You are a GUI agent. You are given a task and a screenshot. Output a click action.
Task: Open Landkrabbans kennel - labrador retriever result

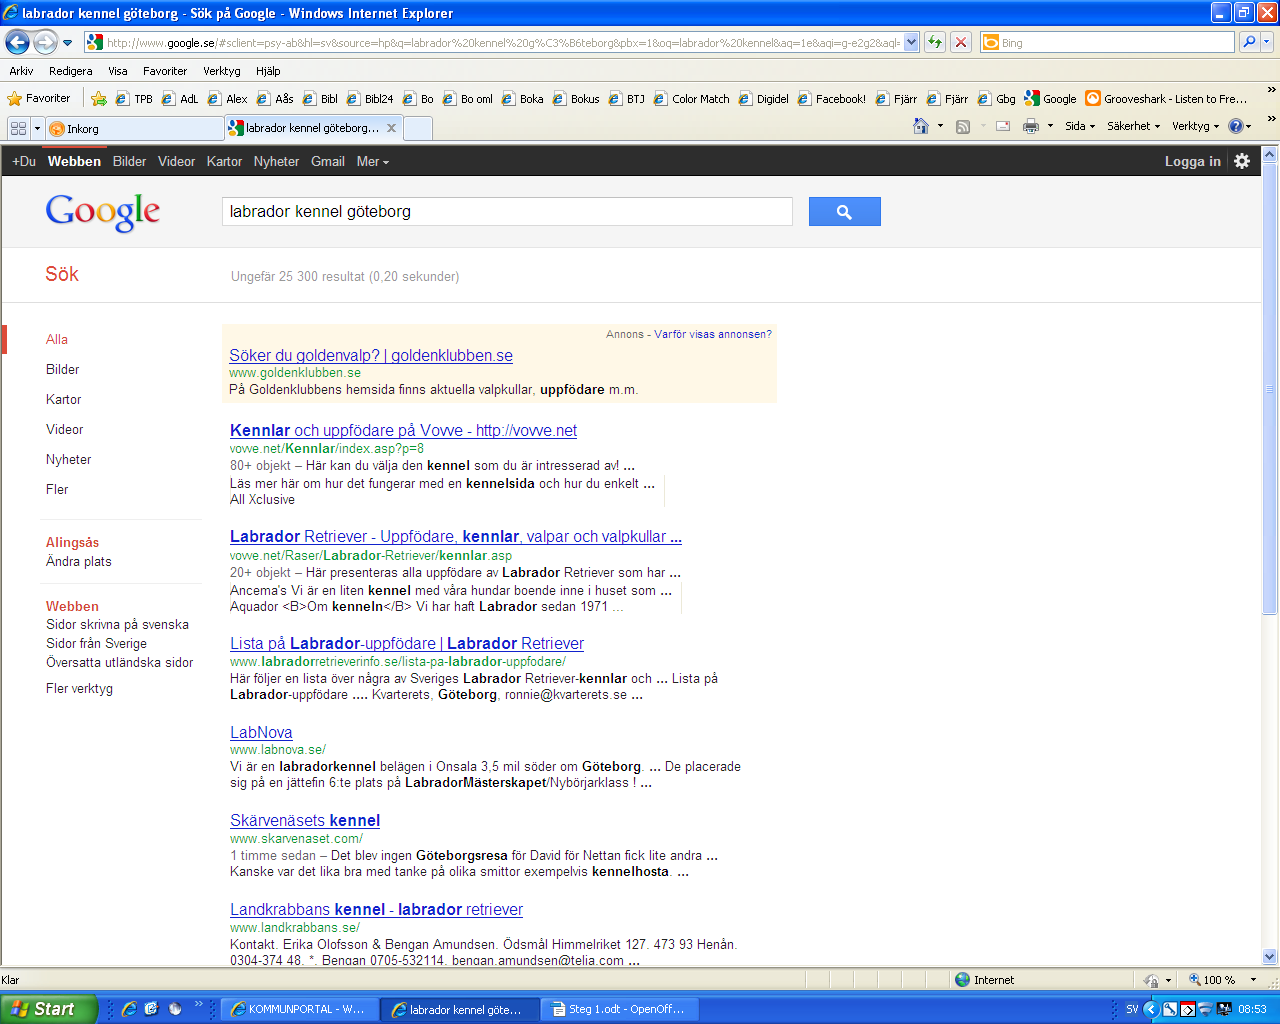click(x=376, y=909)
